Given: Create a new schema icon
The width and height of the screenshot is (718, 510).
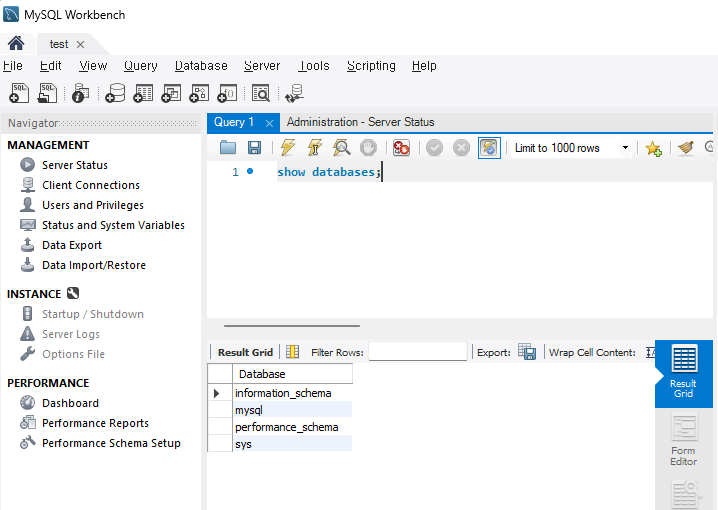Looking at the screenshot, I should (115, 93).
